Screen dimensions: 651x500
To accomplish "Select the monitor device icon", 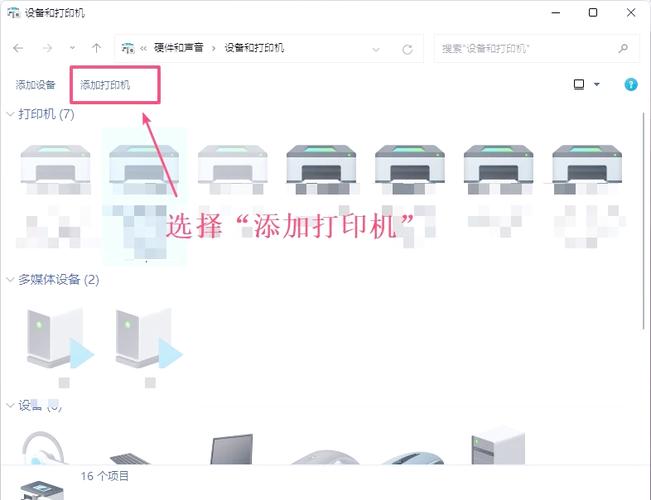I will [x=231, y=449].
